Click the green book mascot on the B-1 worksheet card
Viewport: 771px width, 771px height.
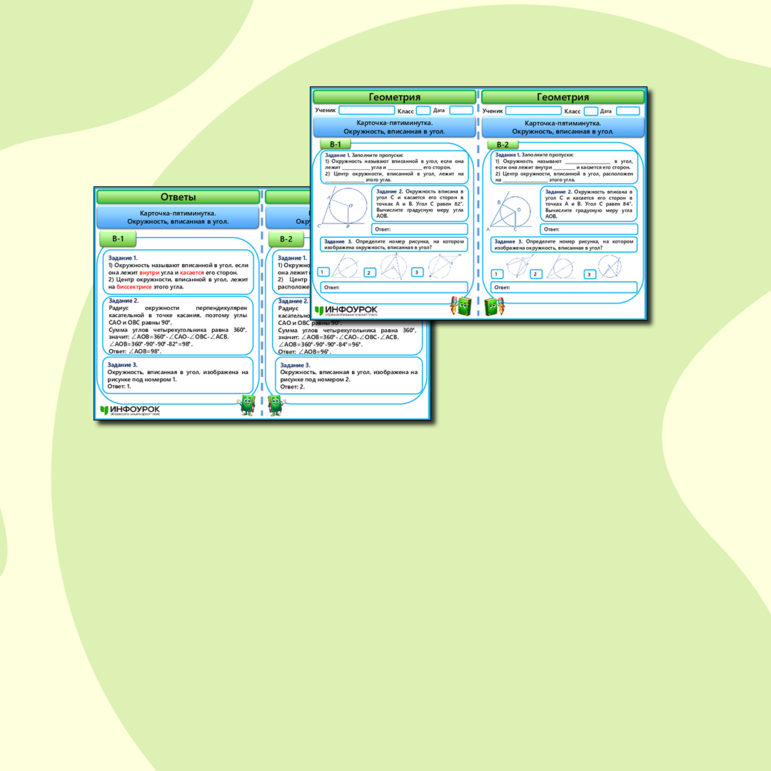[x=460, y=305]
